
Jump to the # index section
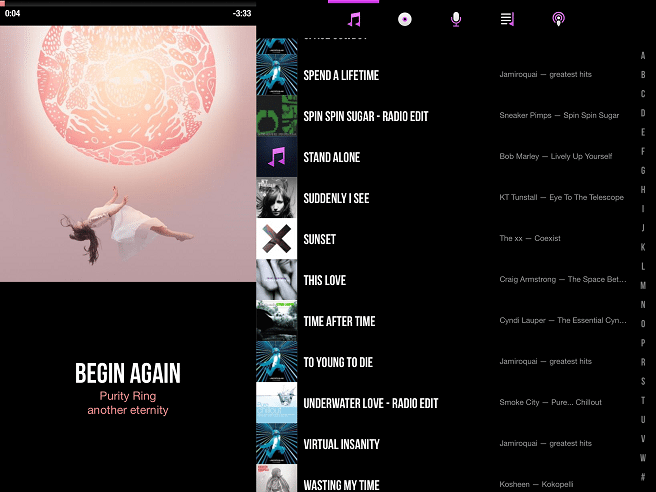point(643,477)
